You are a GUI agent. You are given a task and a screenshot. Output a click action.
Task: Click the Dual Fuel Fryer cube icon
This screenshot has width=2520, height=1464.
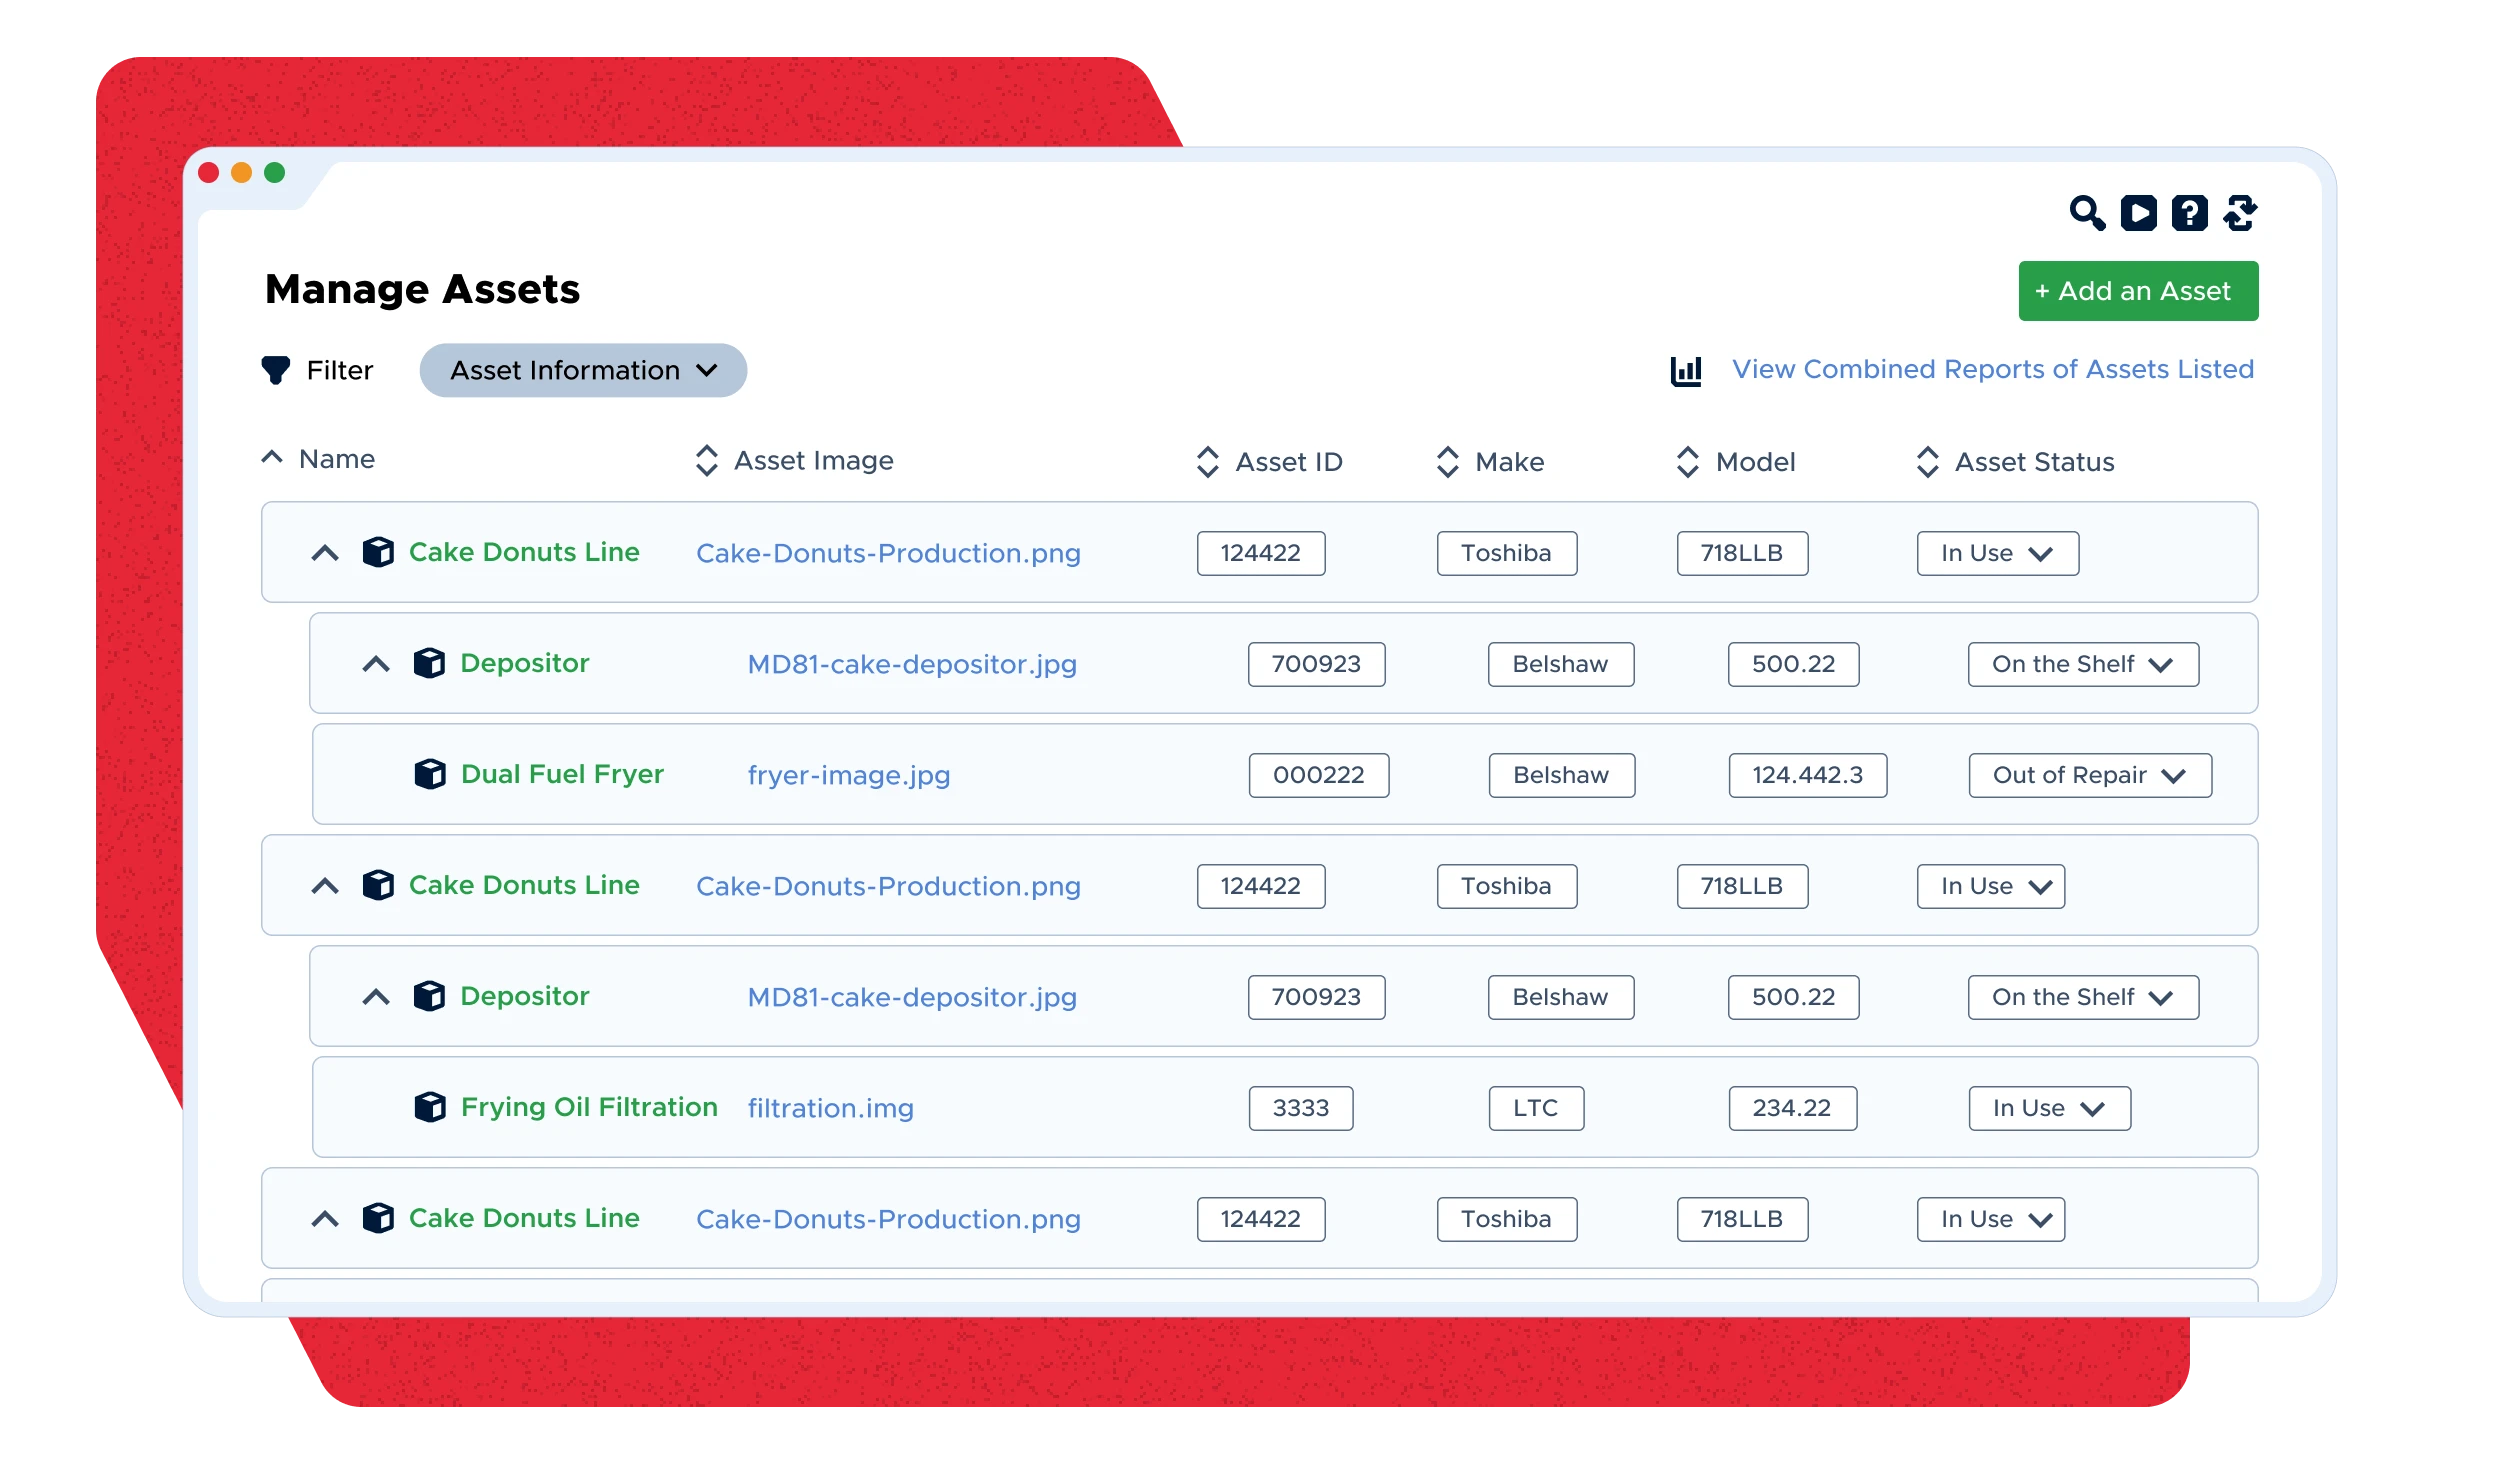click(x=430, y=774)
